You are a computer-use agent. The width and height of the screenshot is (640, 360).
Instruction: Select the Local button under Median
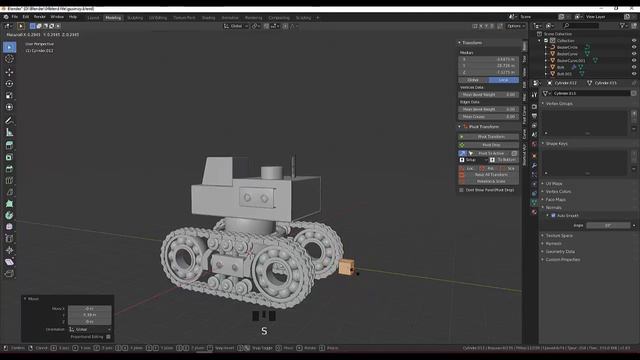coord(504,80)
